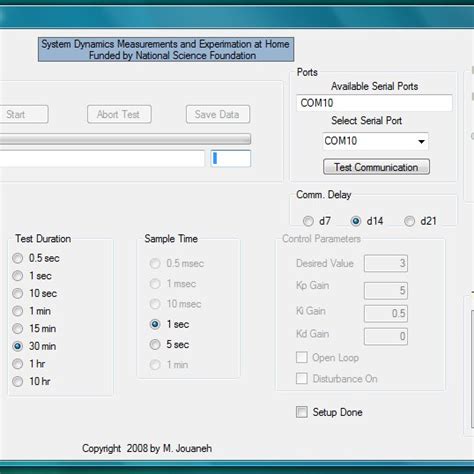The height and width of the screenshot is (474, 474).
Task: Click the test progress bar
Action: [x=125, y=139]
